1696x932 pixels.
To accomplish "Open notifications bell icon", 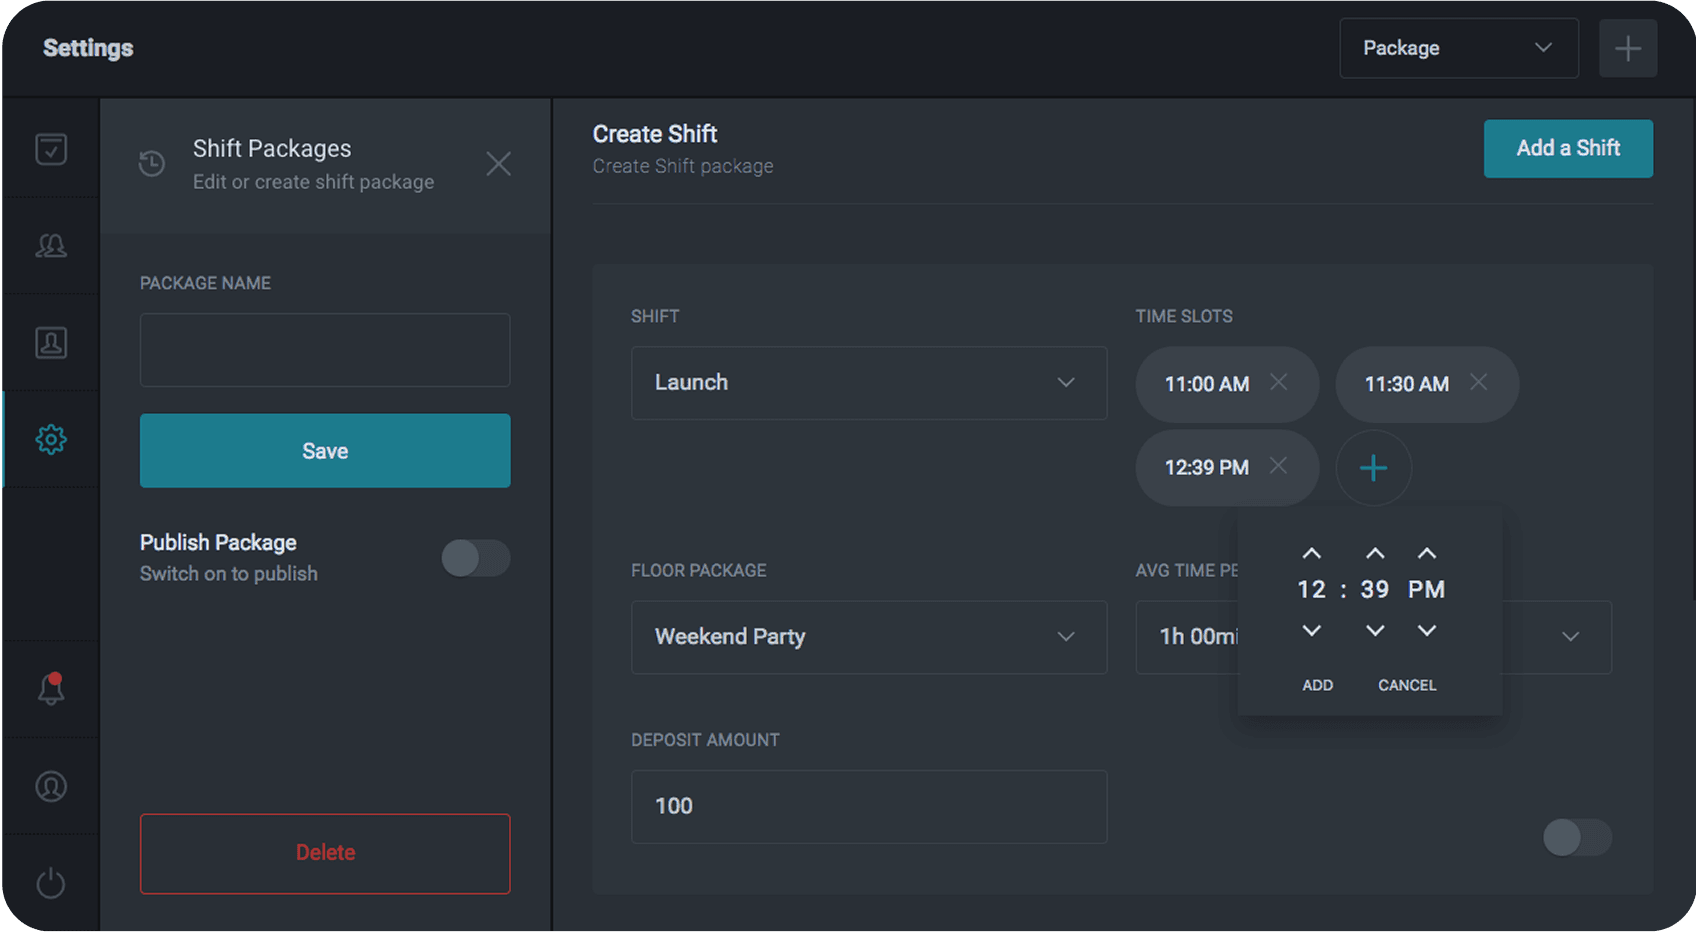I will tap(51, 689).
